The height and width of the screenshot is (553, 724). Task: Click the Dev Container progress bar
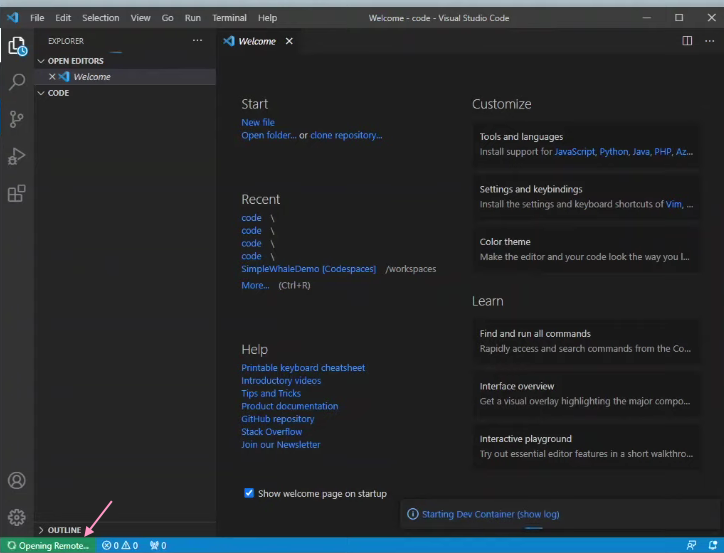click(x=534, y=528)
